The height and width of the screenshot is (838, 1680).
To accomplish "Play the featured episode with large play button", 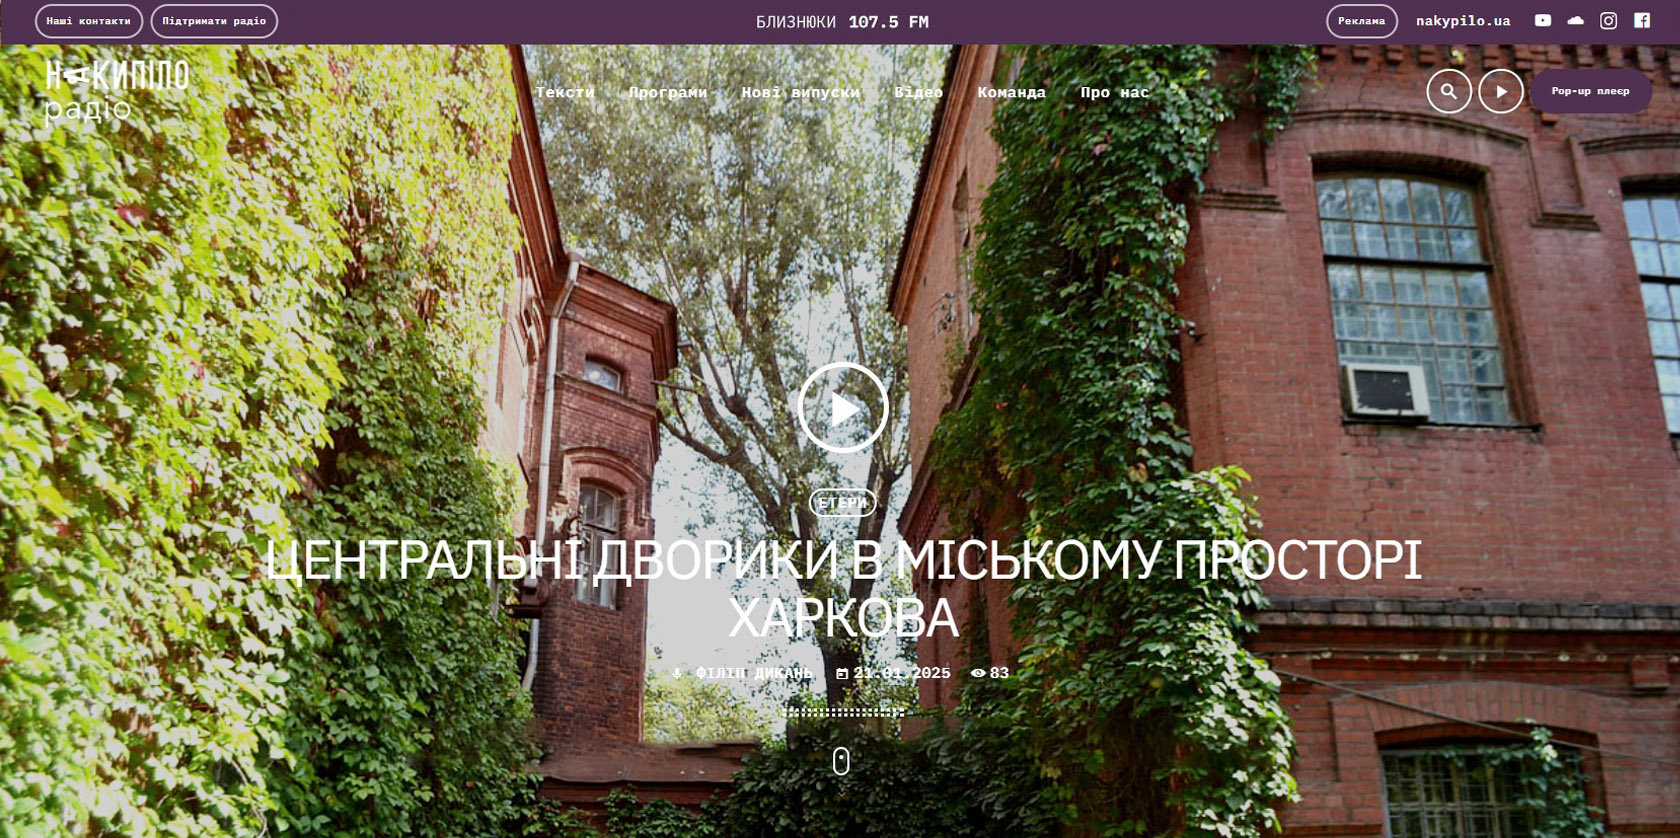I will coord(843,408).
